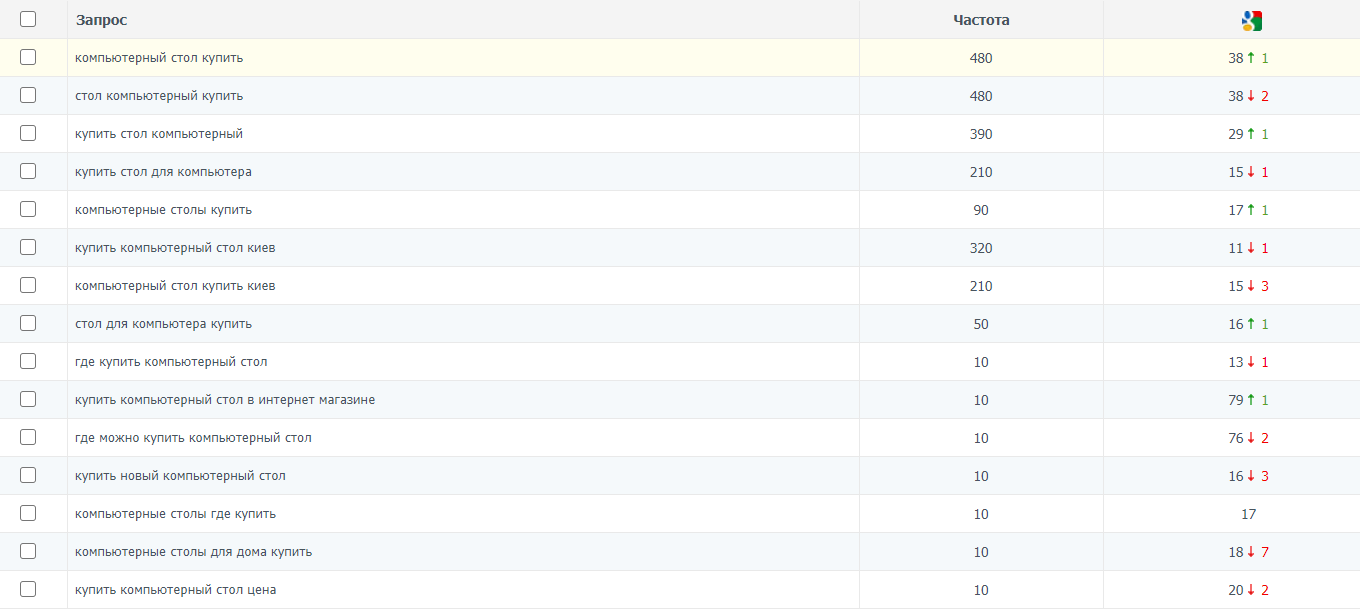Image resolution: width=1360 pixels, height=609 pixels.
Task: Click frequency 50 for стол для компьютера купить
Action: [x=981, y=324]
